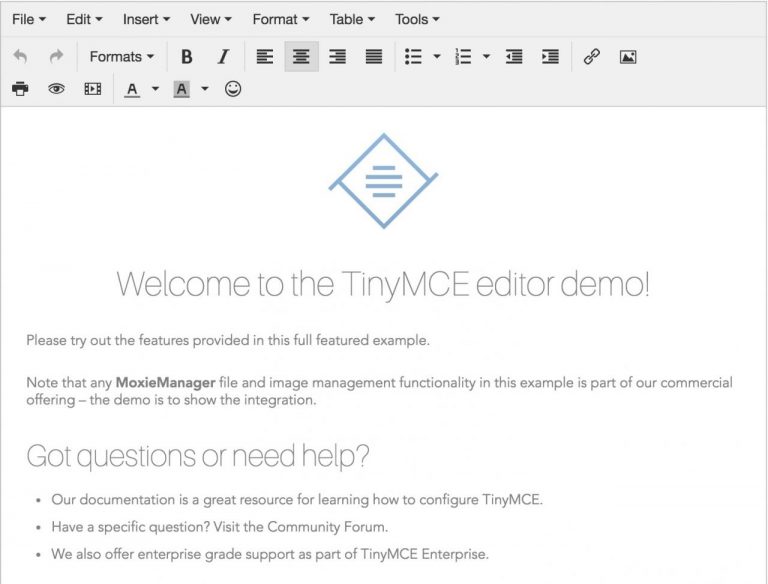This screenshot has height=584, width=768.
Task: Click the Undo arrow icon
Action: point(20,57)
